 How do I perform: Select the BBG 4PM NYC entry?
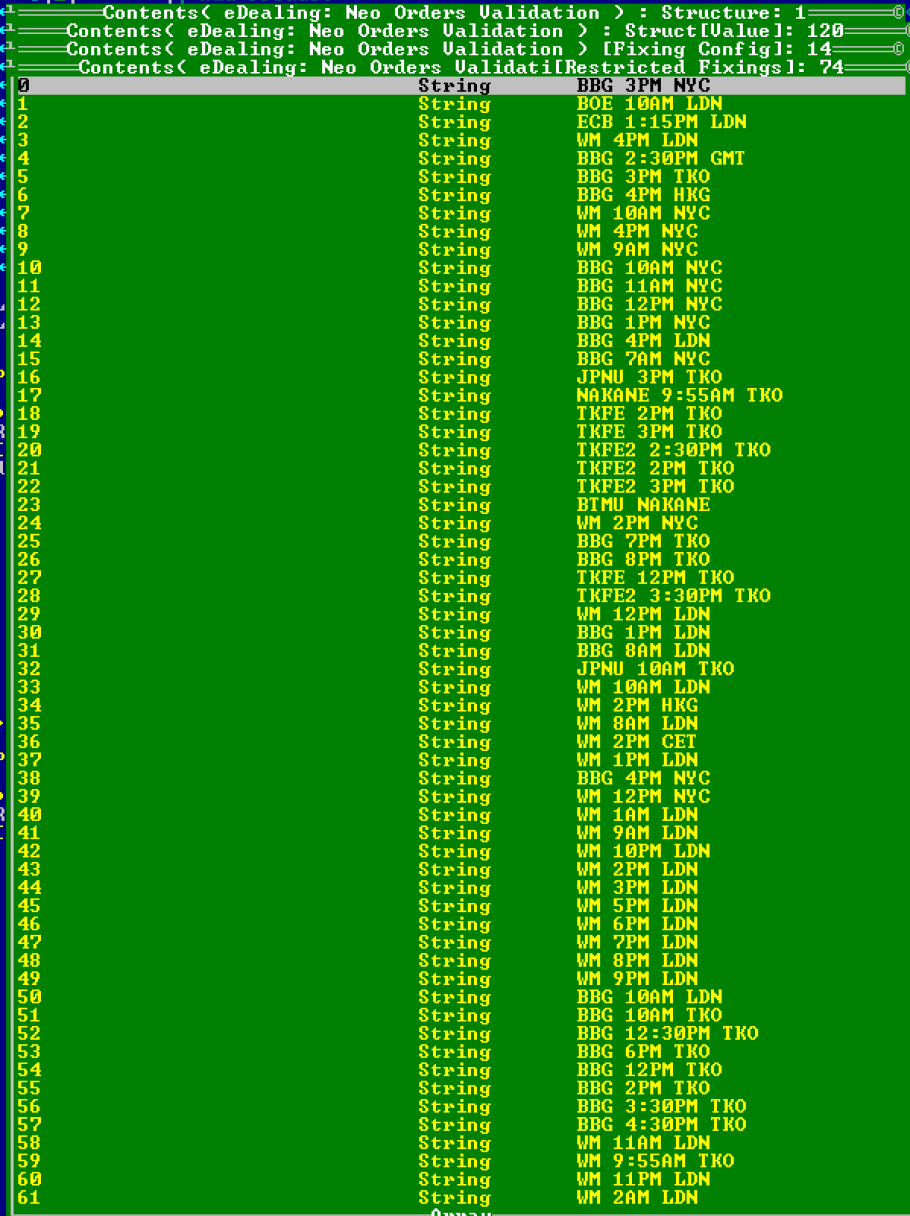coord(643,777)
